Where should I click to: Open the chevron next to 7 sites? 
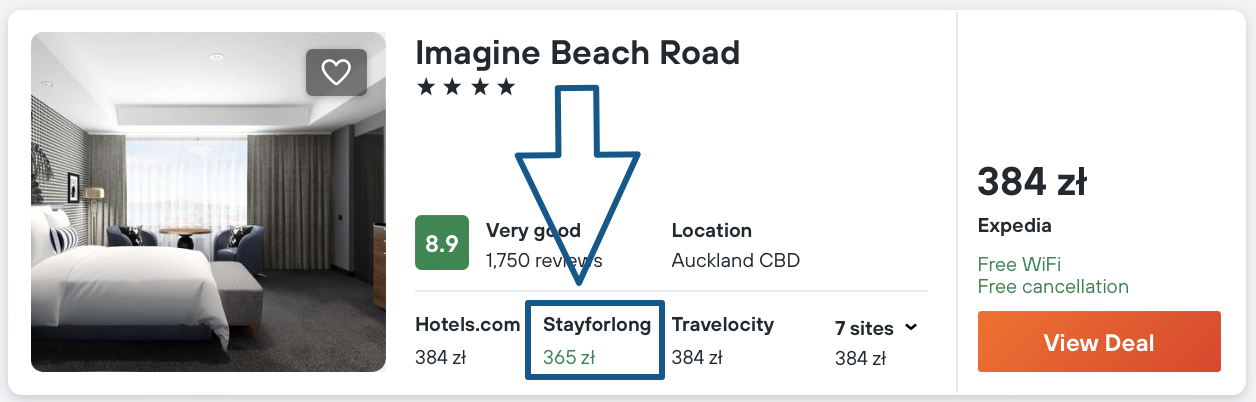pos(911,327)
